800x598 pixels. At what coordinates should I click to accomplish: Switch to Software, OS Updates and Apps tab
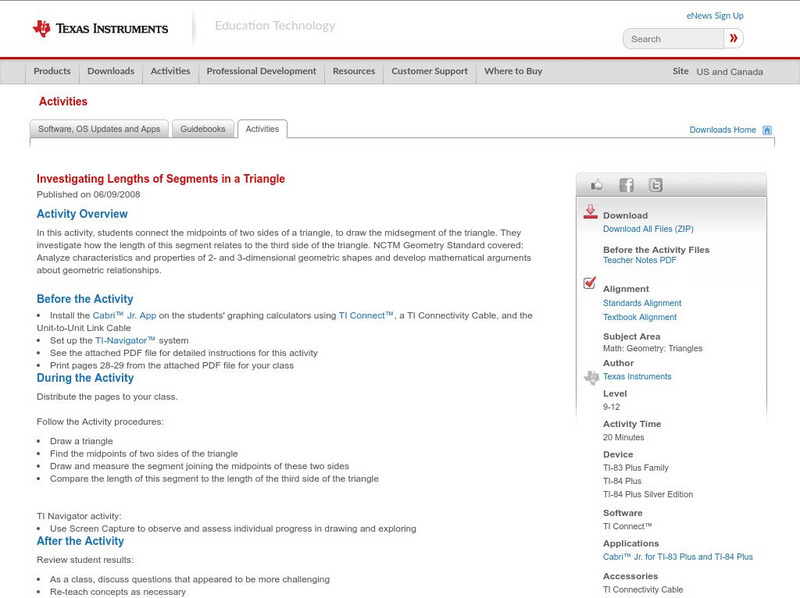(99, 129)
